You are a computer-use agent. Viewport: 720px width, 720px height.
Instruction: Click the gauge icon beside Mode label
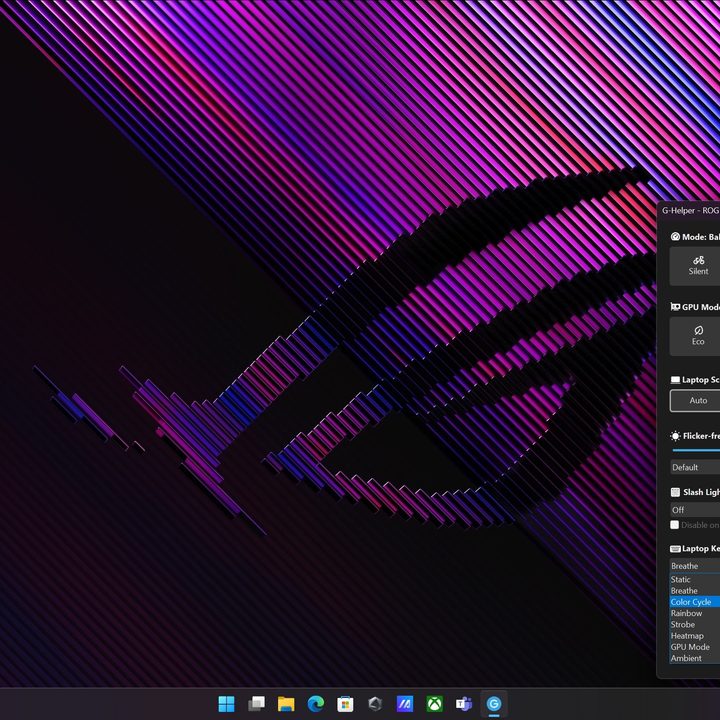coord(675,236)
